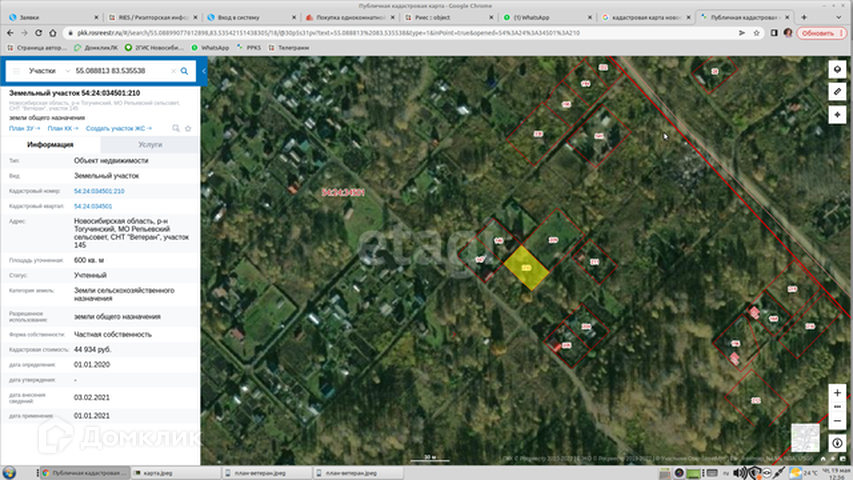Add parcel to favorites with the star
The image size is (853, 480).
pos(188,128)
